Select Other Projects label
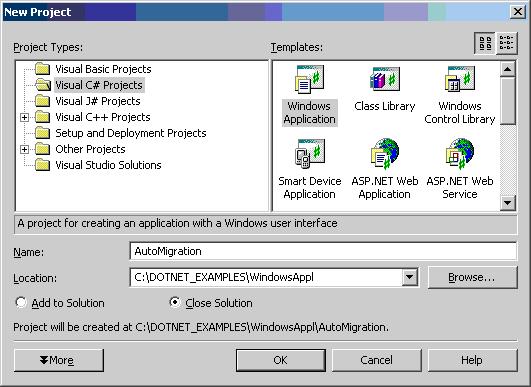Viewport: 531px width, 387px height. point(90,149)
